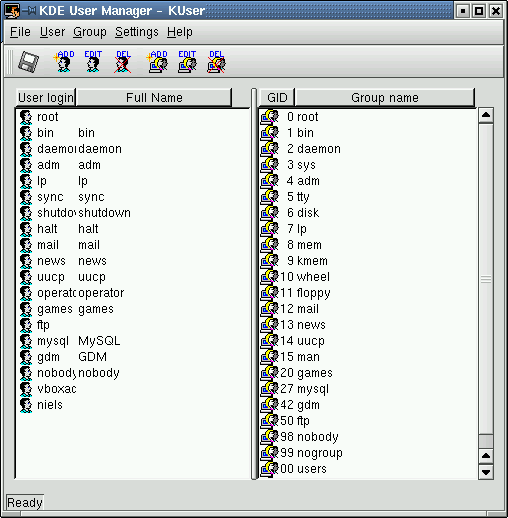This screenshot has height=518, width=508.
Task: Select group 14 uucp
Action: pos(368,341)
